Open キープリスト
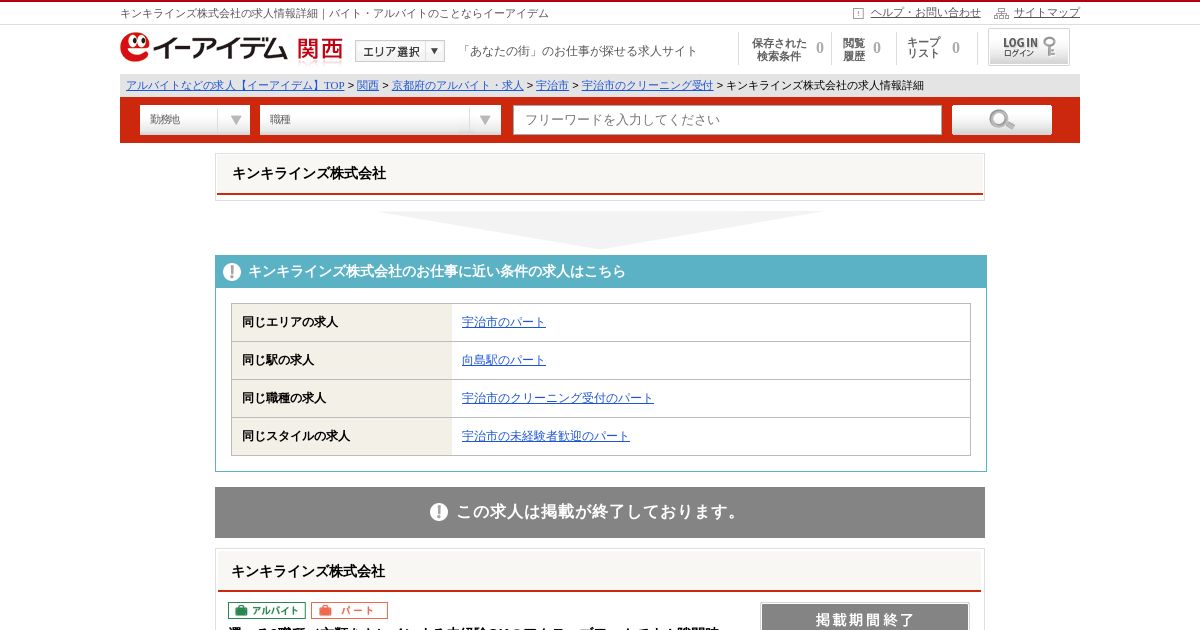The image size is (1200, 630). pyautogui.click(x=932, y=48)
